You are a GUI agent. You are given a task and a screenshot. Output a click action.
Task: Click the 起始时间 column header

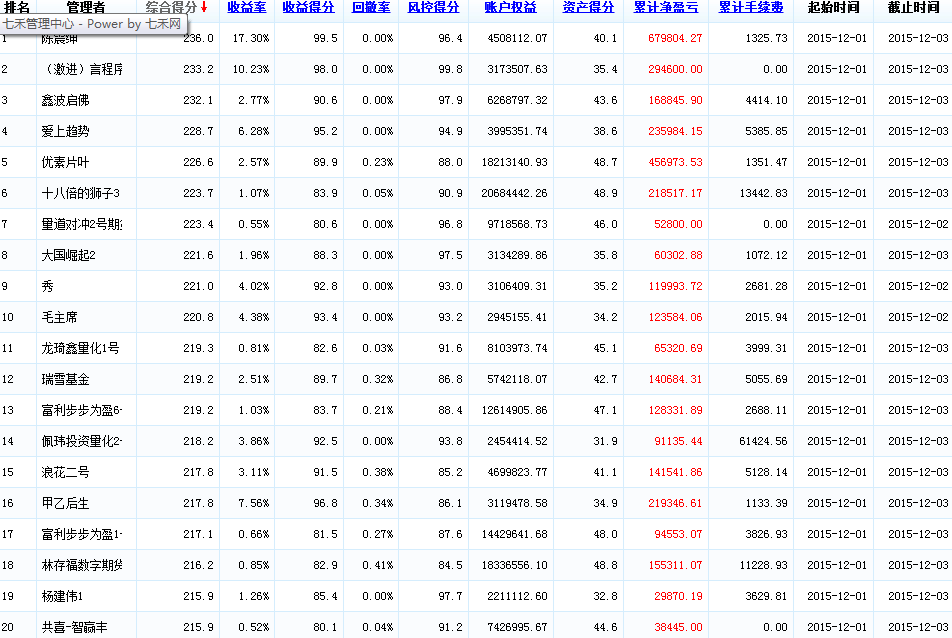click(x=834, y=7)
